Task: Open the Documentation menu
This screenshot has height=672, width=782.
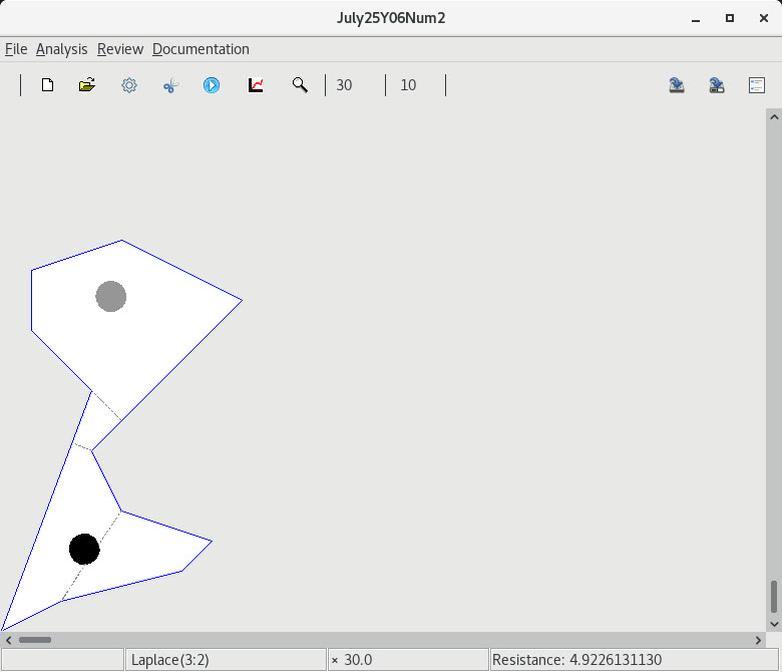Action: (200, 49)
